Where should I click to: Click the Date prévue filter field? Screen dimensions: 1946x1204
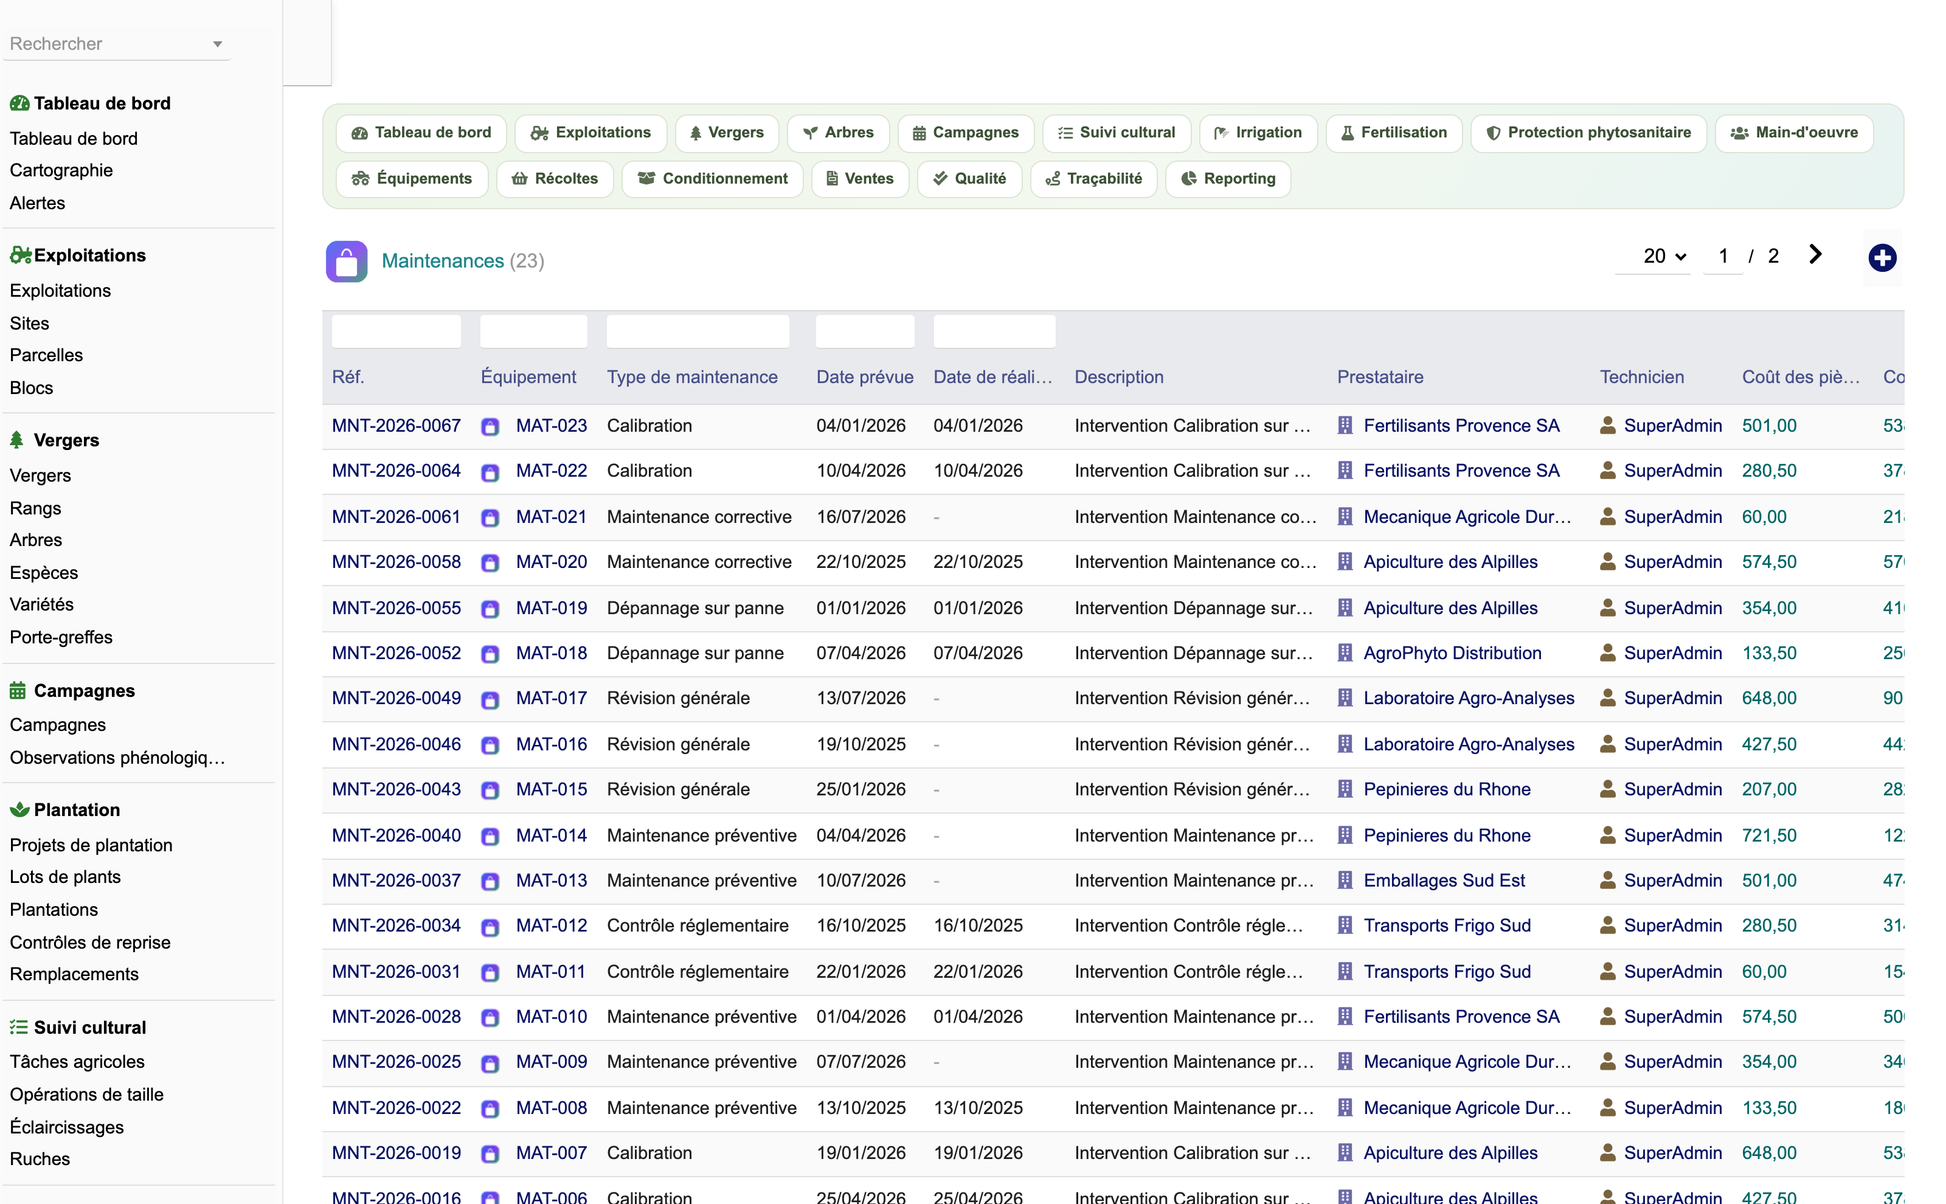coord(865,331)
